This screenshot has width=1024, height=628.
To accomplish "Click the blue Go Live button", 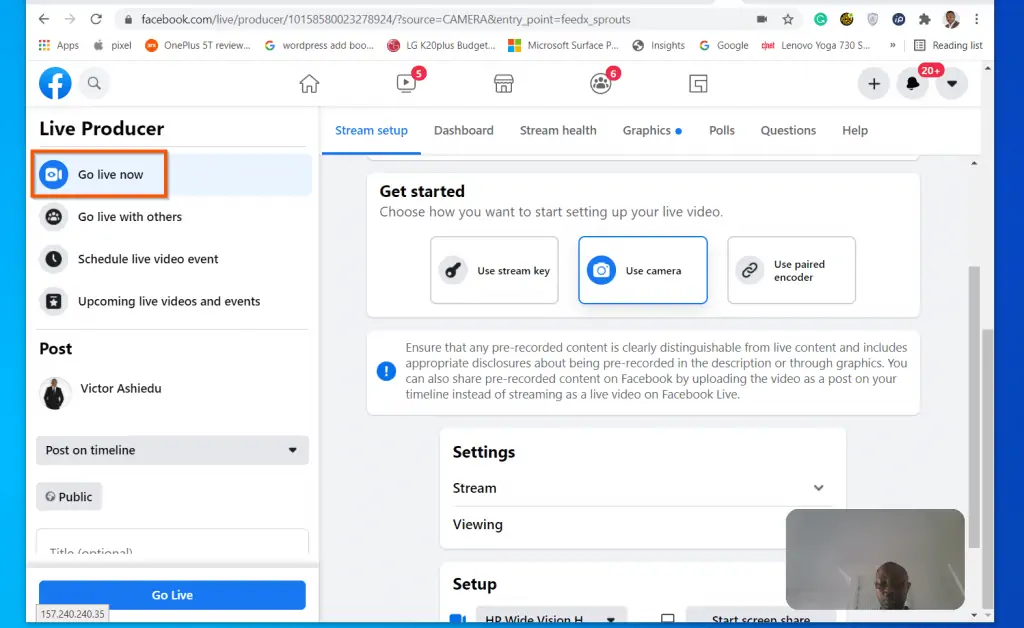I will [172, 595].
